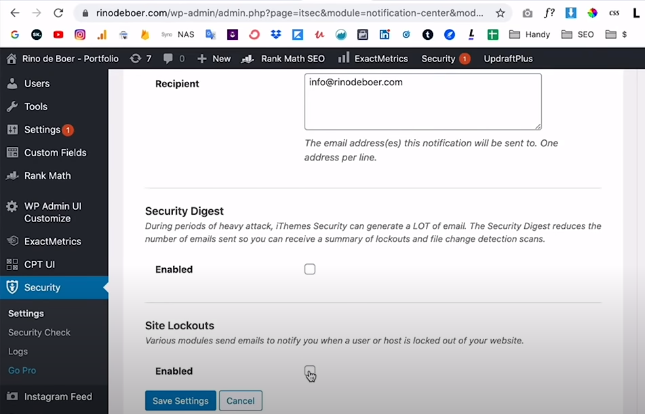The height and width of the screenshot is (414, 645).
Task: Open the + New admin bar dropdown
Action: [x=214, y=59]
